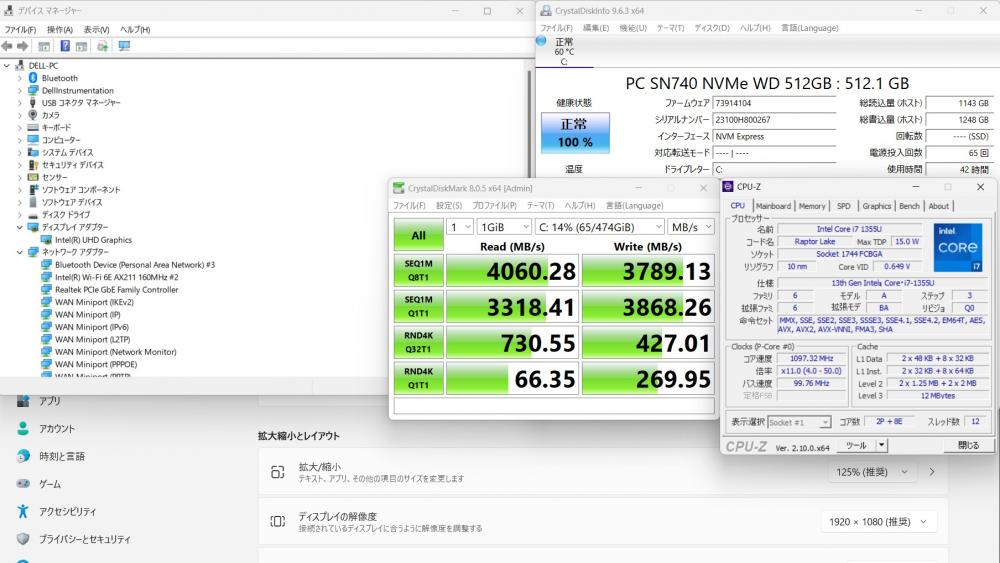This screenshot has height=563, width=1000.
Task: Switch to the Graphics tab in CPU-Z
Action: pyautogui.click(x=876, y=206)
